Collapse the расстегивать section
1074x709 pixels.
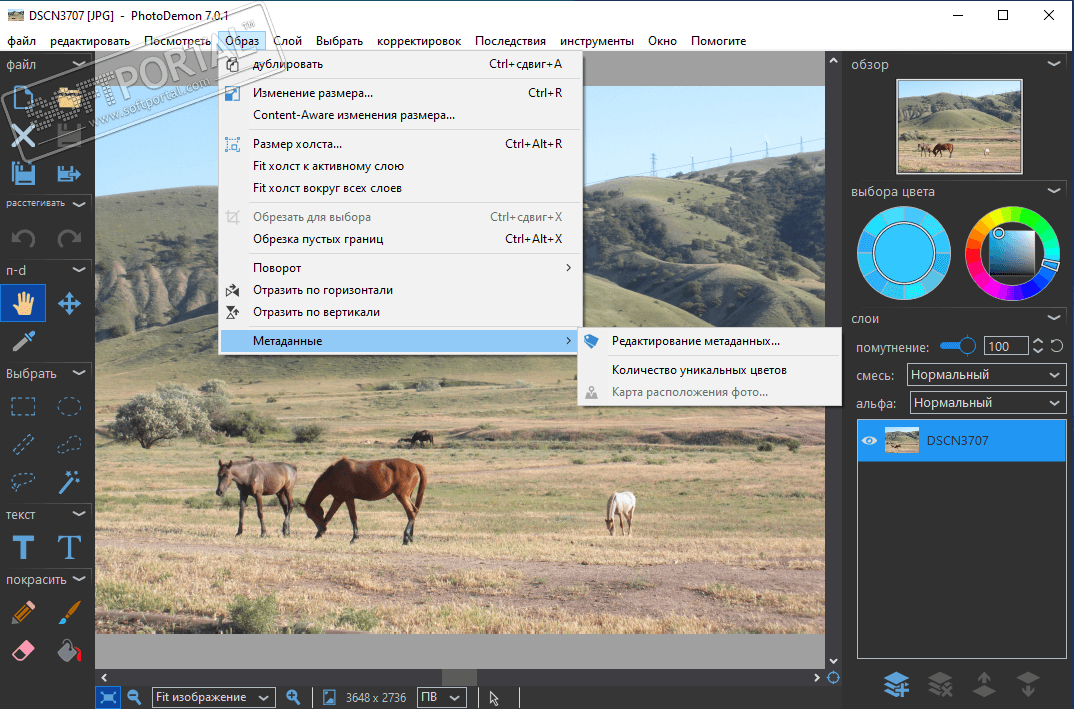[79, 203]
